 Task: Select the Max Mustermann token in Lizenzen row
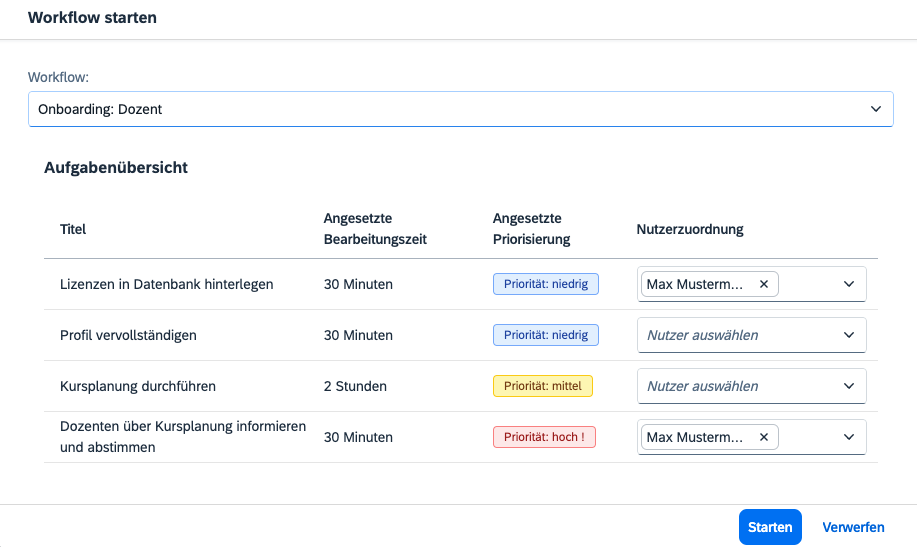coord(696,284)
